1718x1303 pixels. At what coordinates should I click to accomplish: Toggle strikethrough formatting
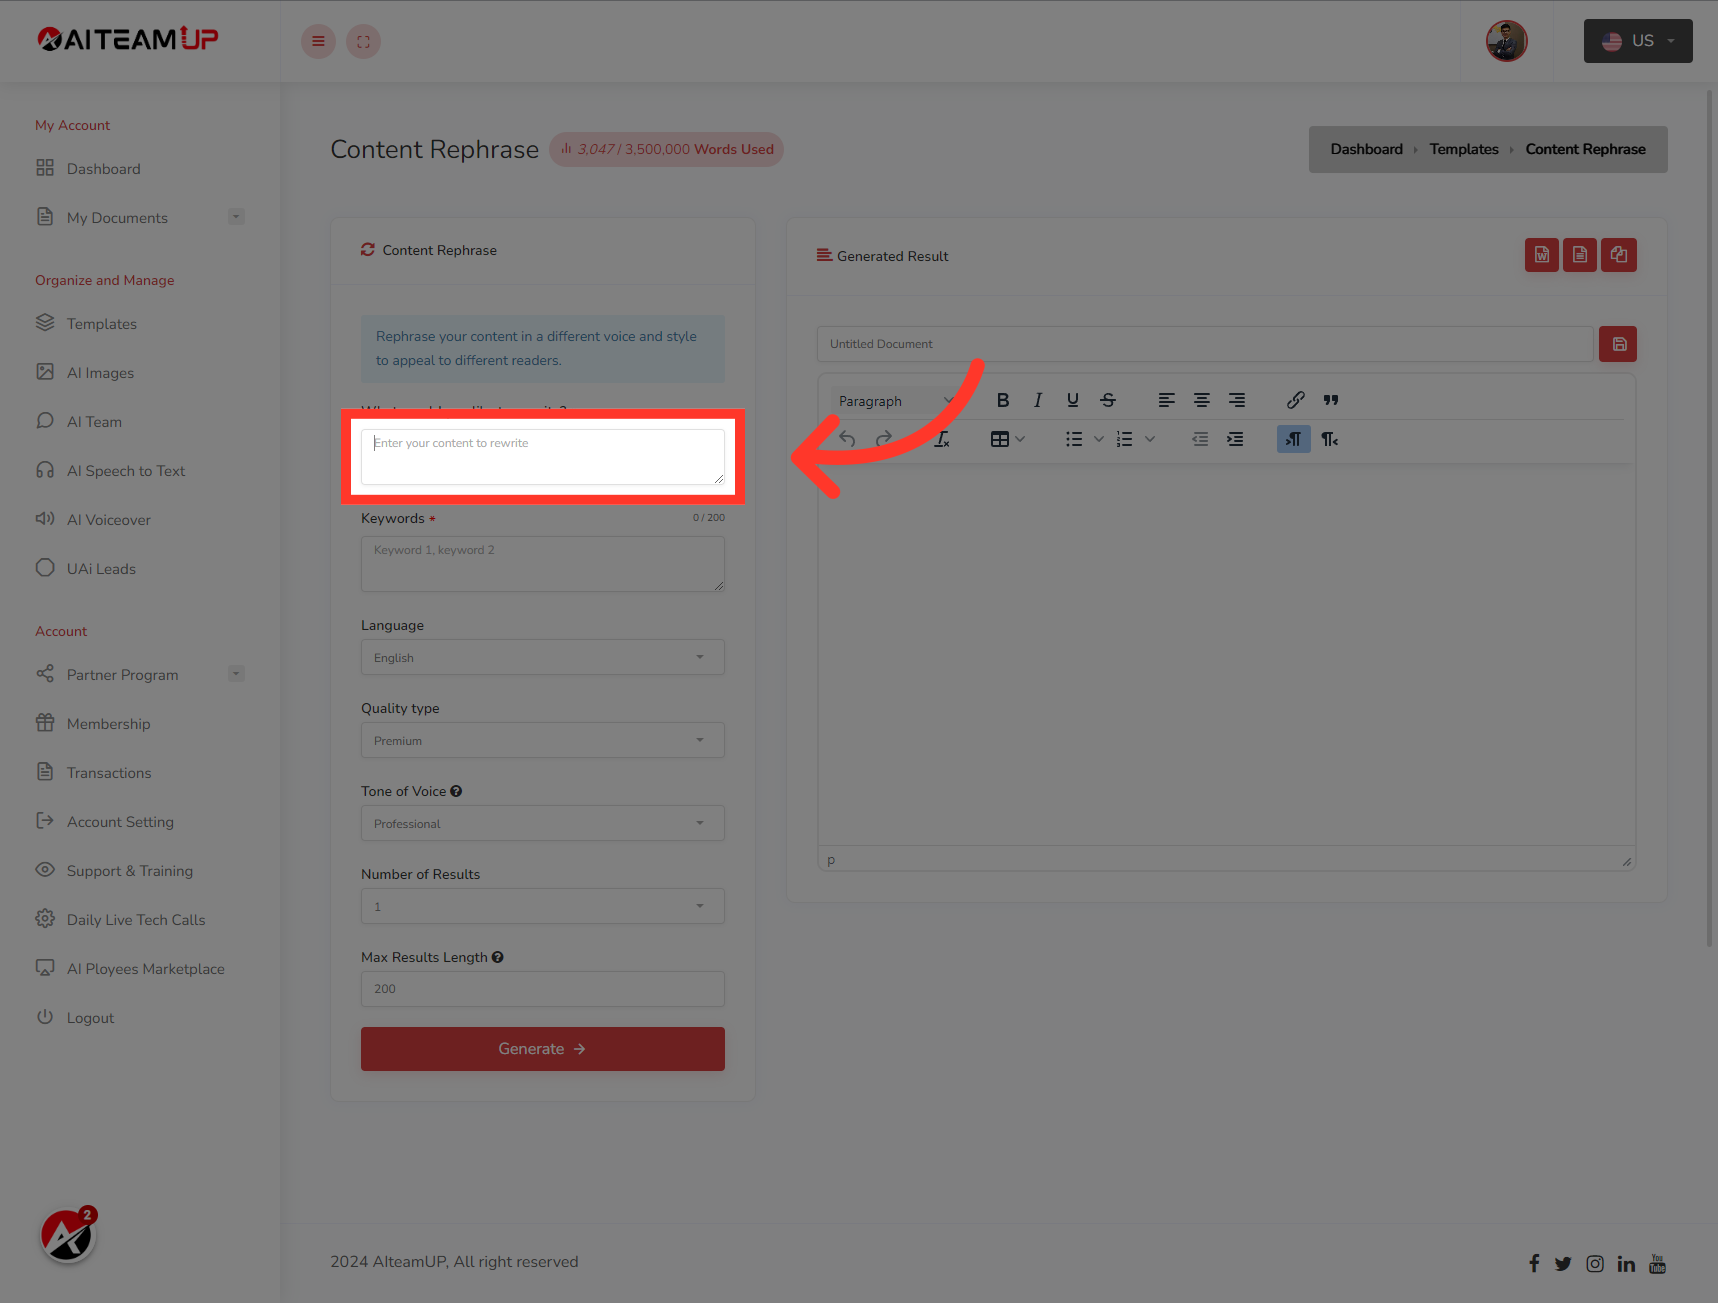(1107, 399)
